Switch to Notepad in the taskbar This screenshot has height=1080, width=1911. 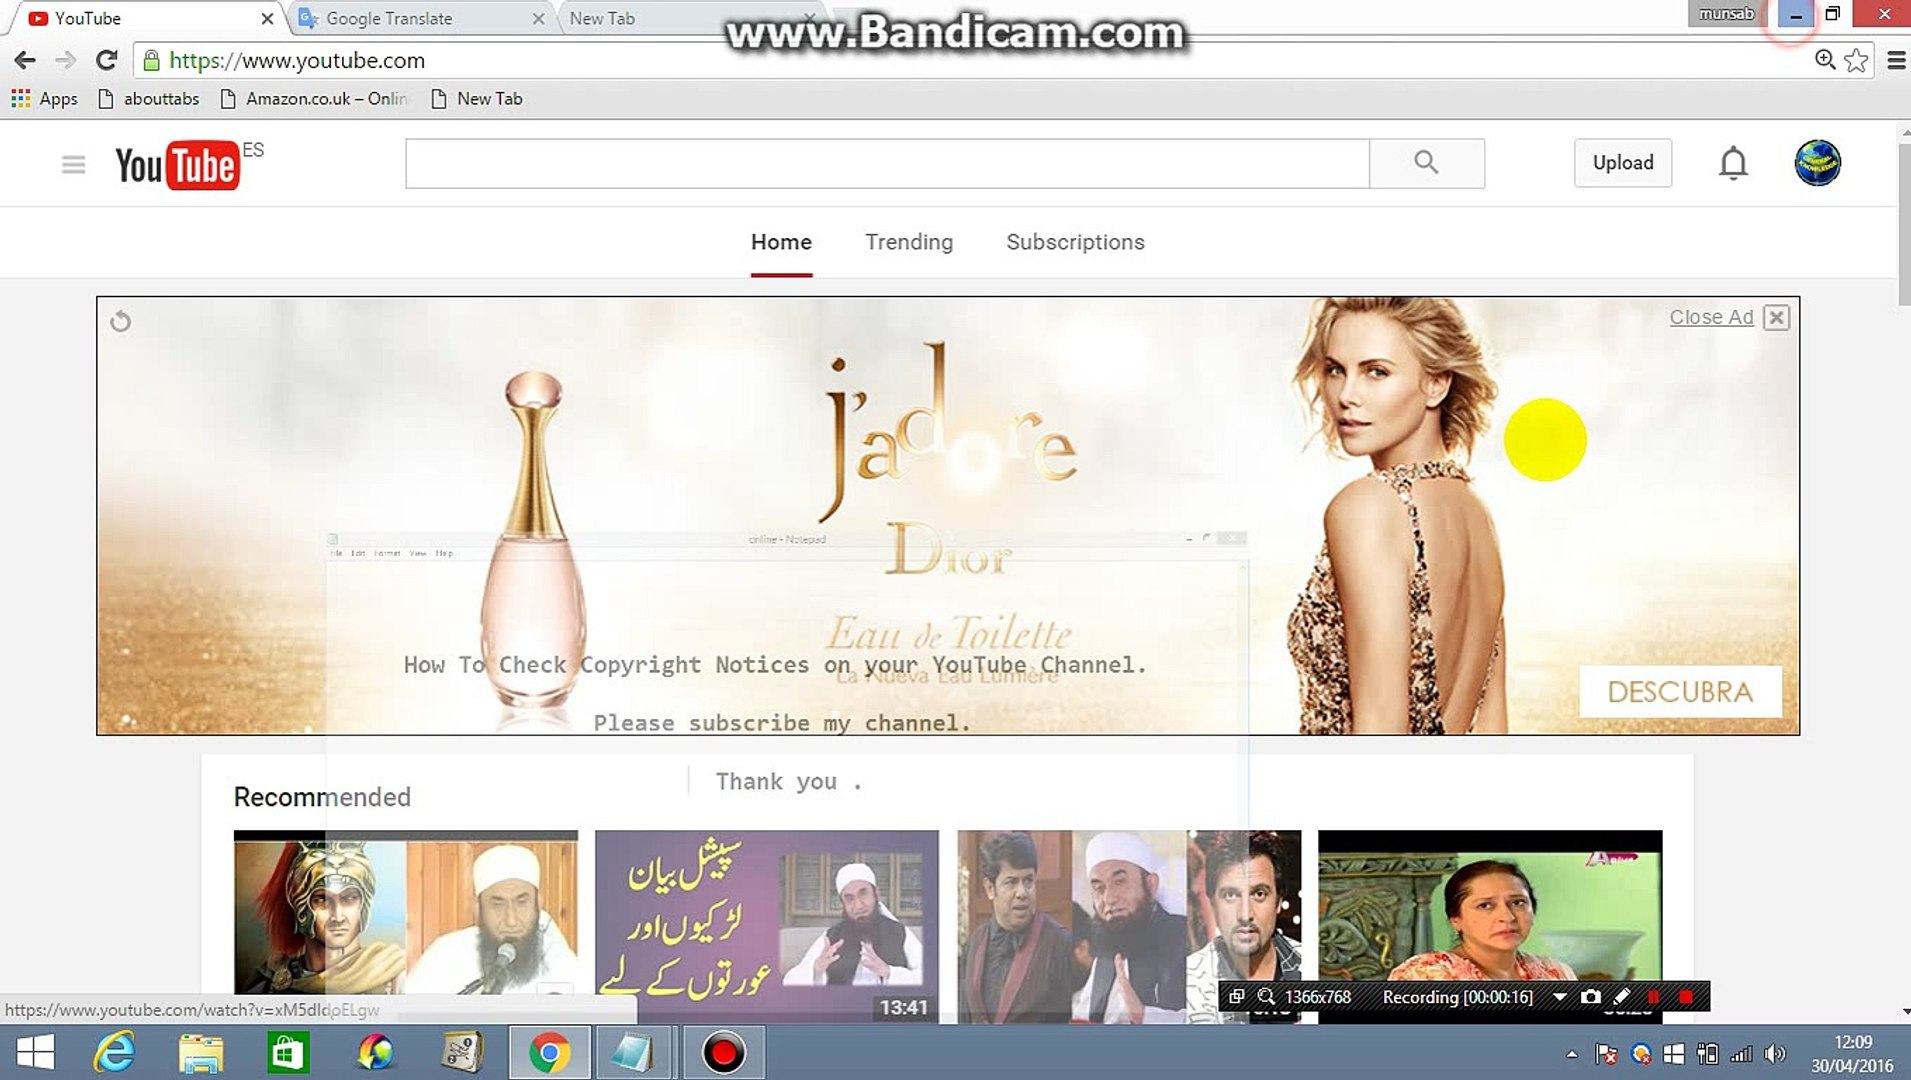(634, 1052)
